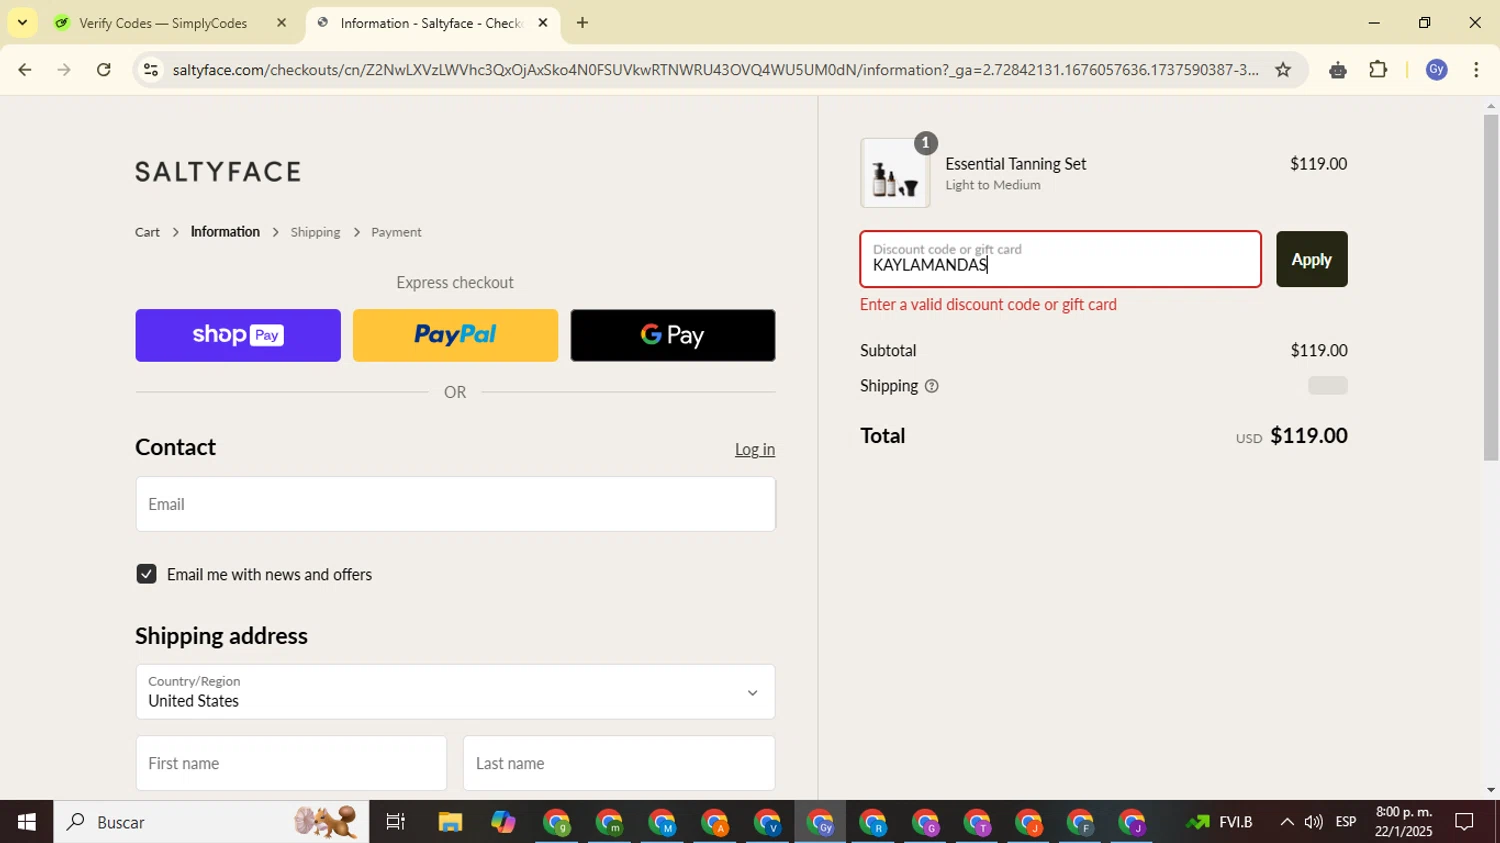
Task: Focus the Last name field
Action: tap(619, 763)
